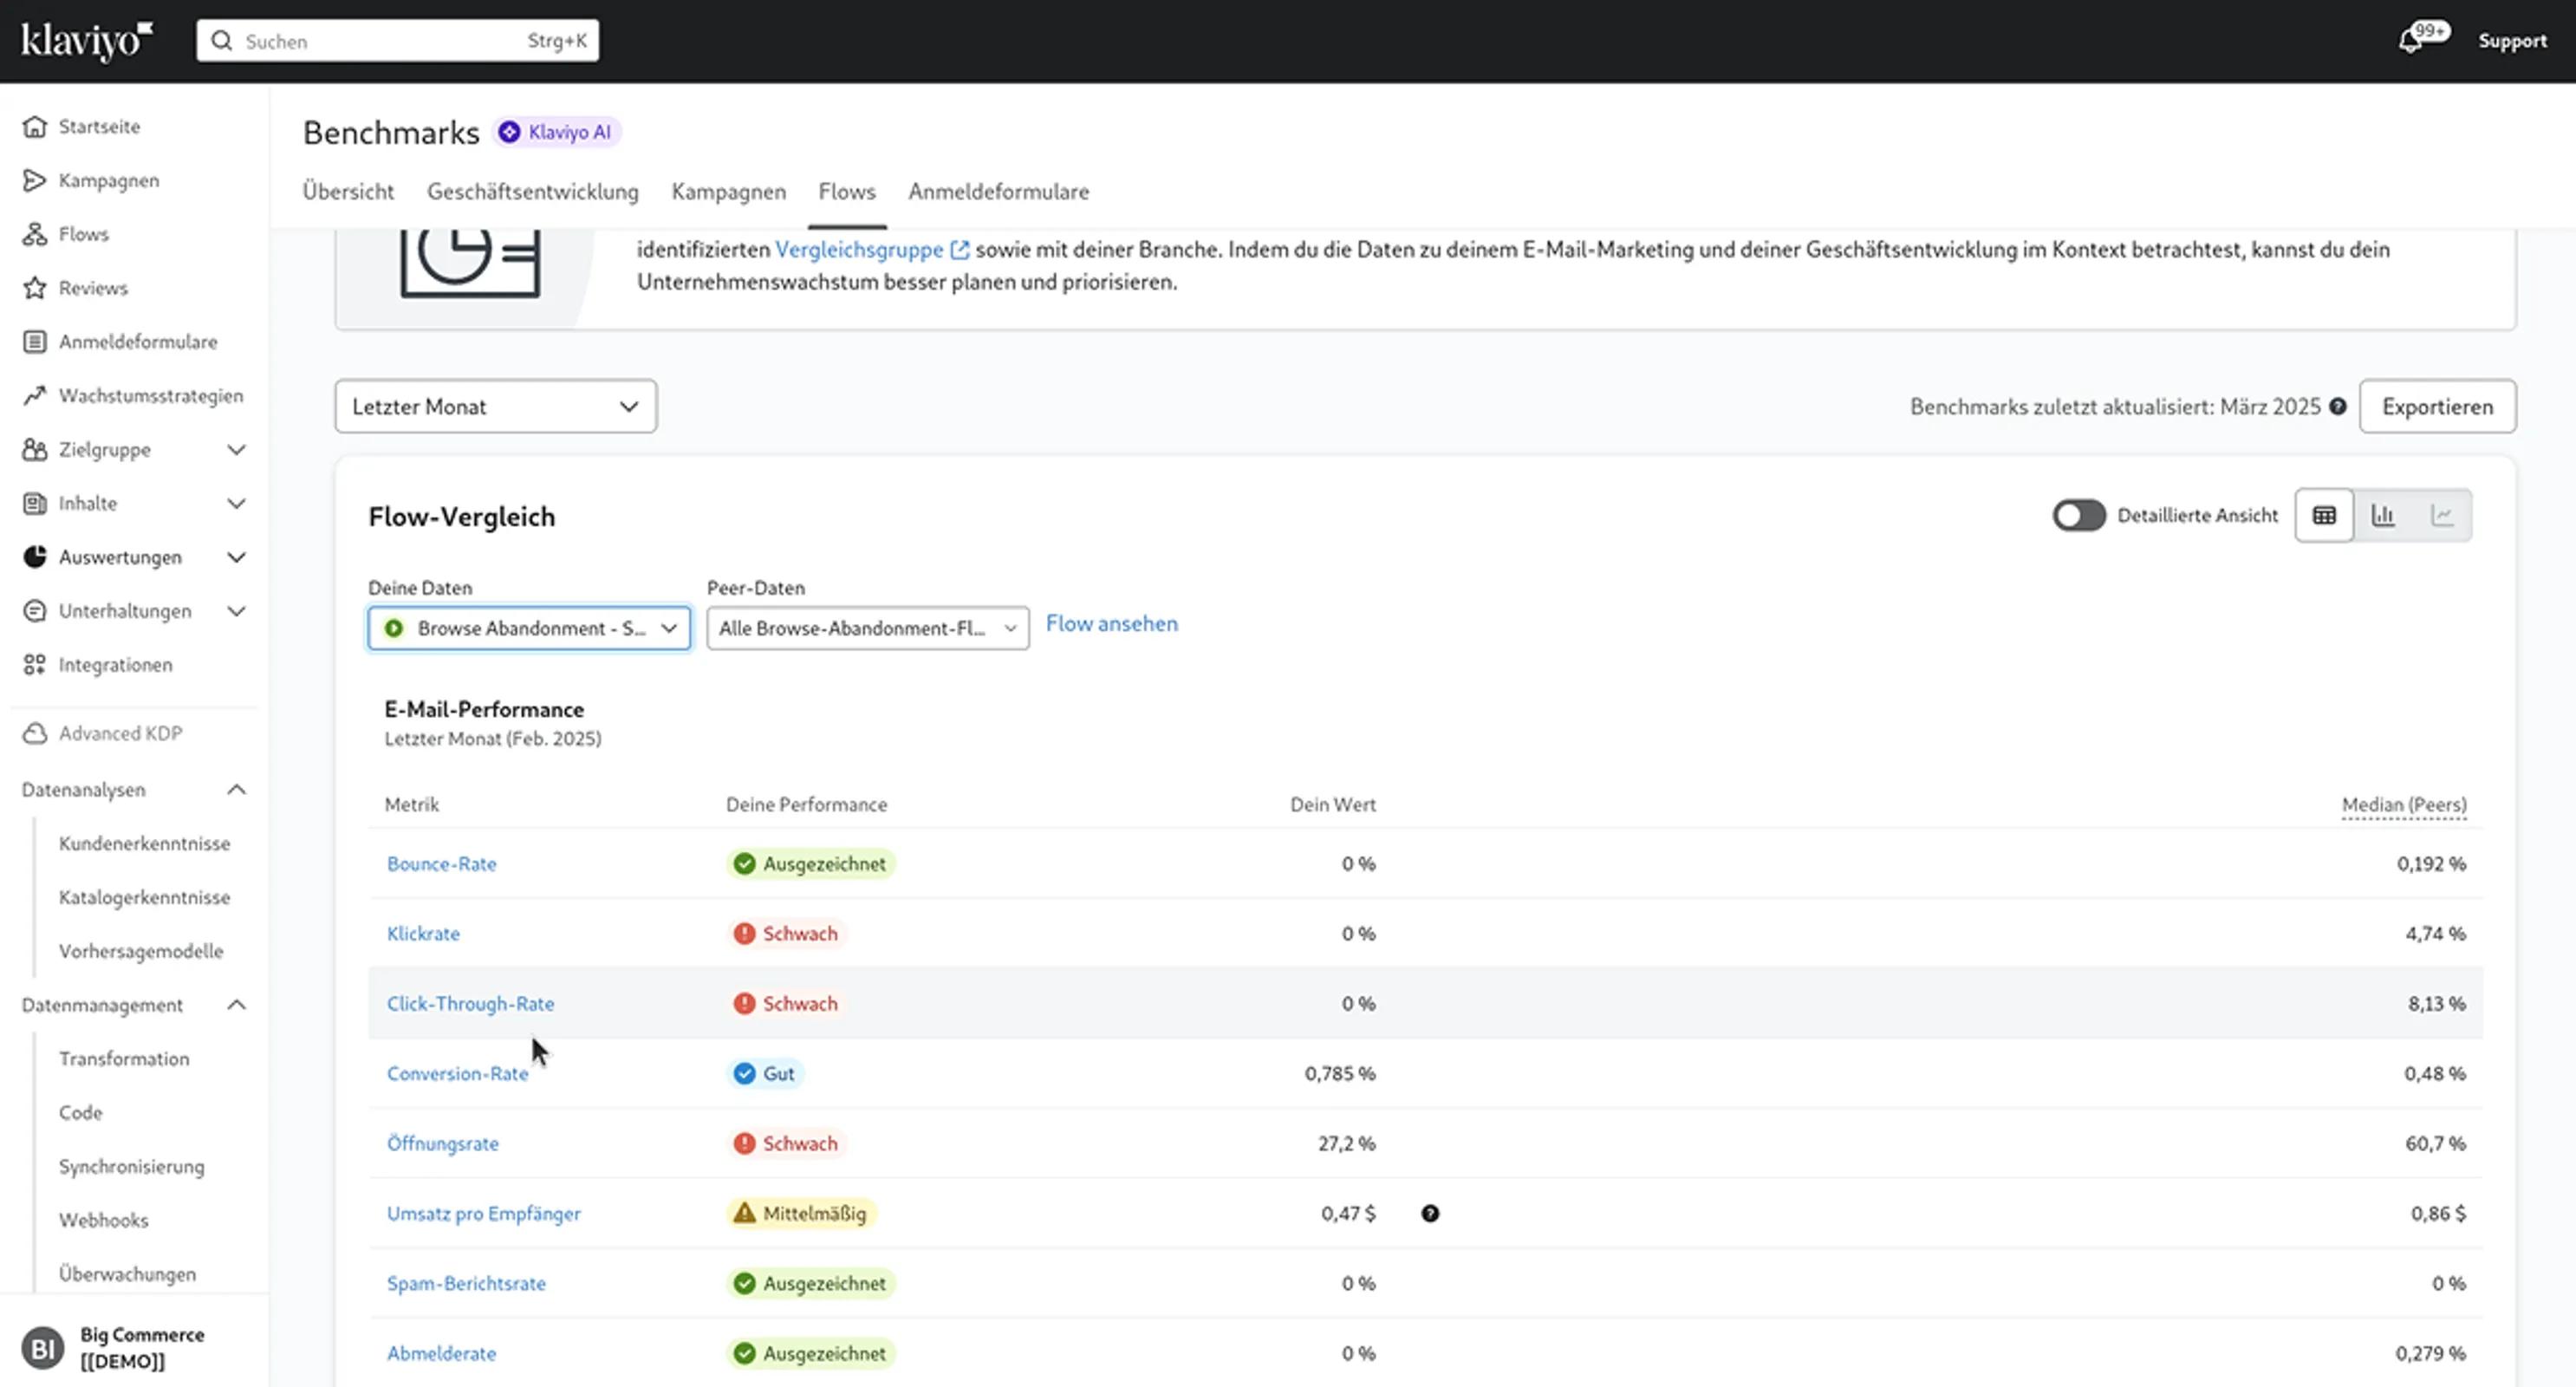Open Startseite from the sidebar
Viewport: 2576px width, 1387px height.
pos(99,127)
